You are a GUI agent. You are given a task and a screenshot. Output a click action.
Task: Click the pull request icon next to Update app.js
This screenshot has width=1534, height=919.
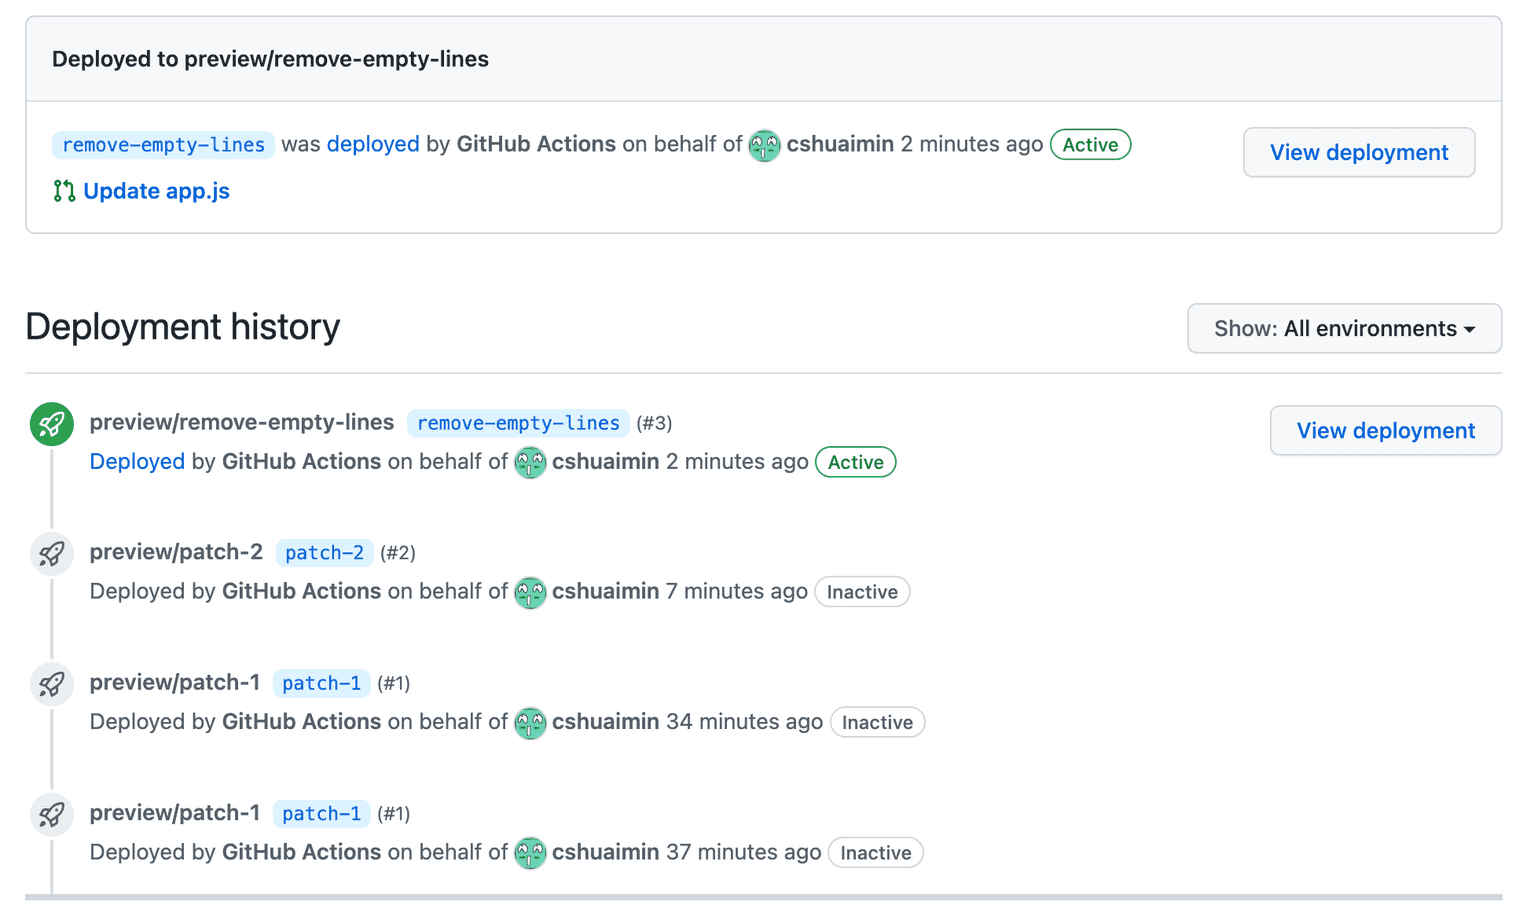[64, 191]
